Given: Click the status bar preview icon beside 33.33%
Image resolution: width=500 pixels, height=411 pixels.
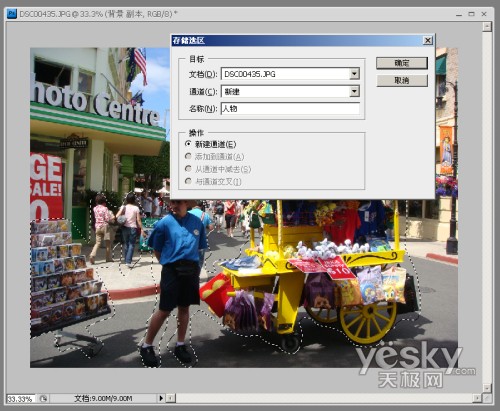Looking at the screenshot, I should click(44, 398).
